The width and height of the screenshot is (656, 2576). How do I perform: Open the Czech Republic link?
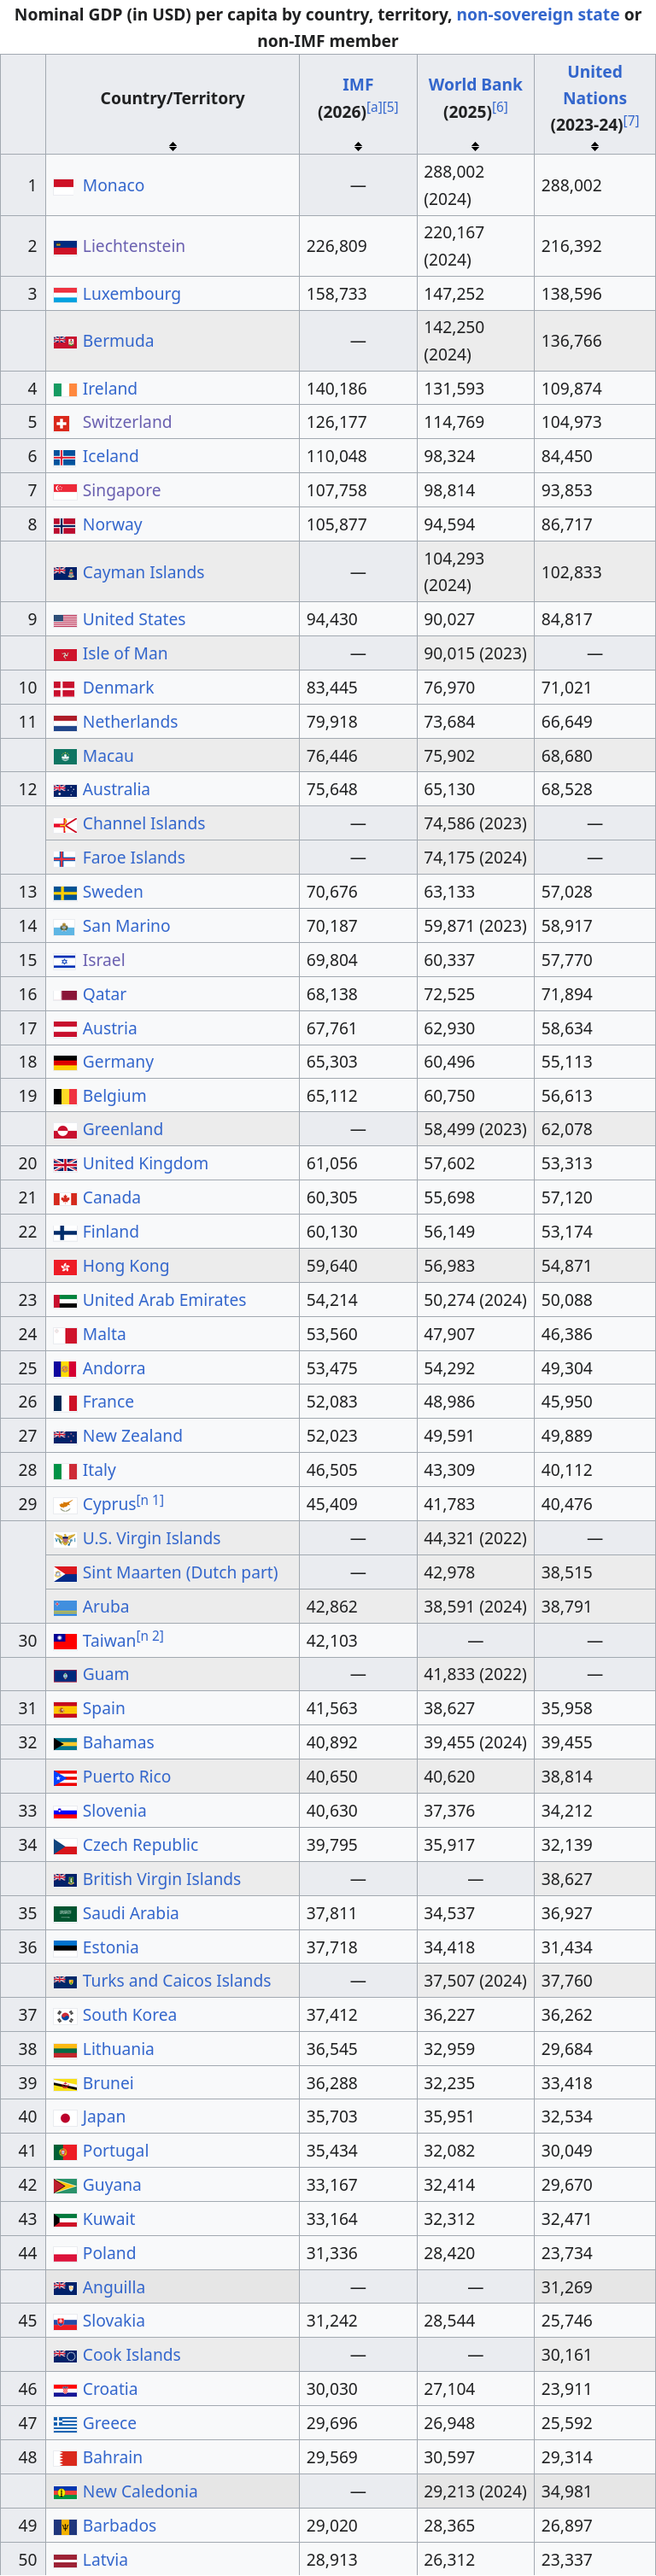(x=140, y=1845)
